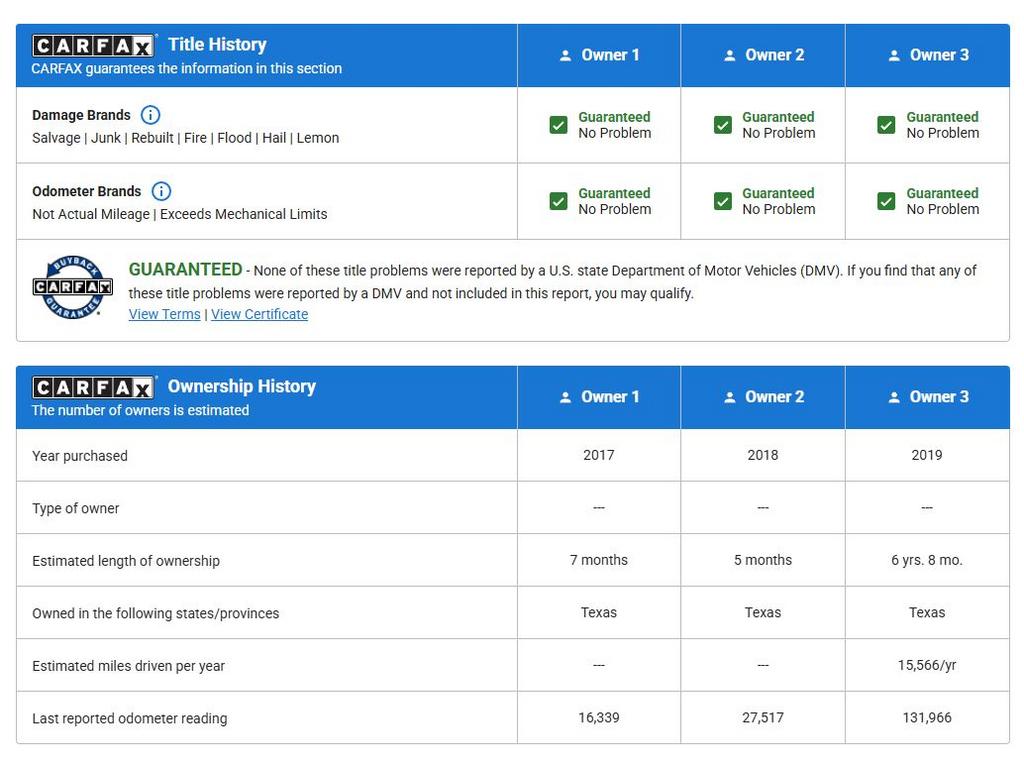Click the info icon beside Damage Brands
Viewport: 1024px width, 765px height.
150,115
